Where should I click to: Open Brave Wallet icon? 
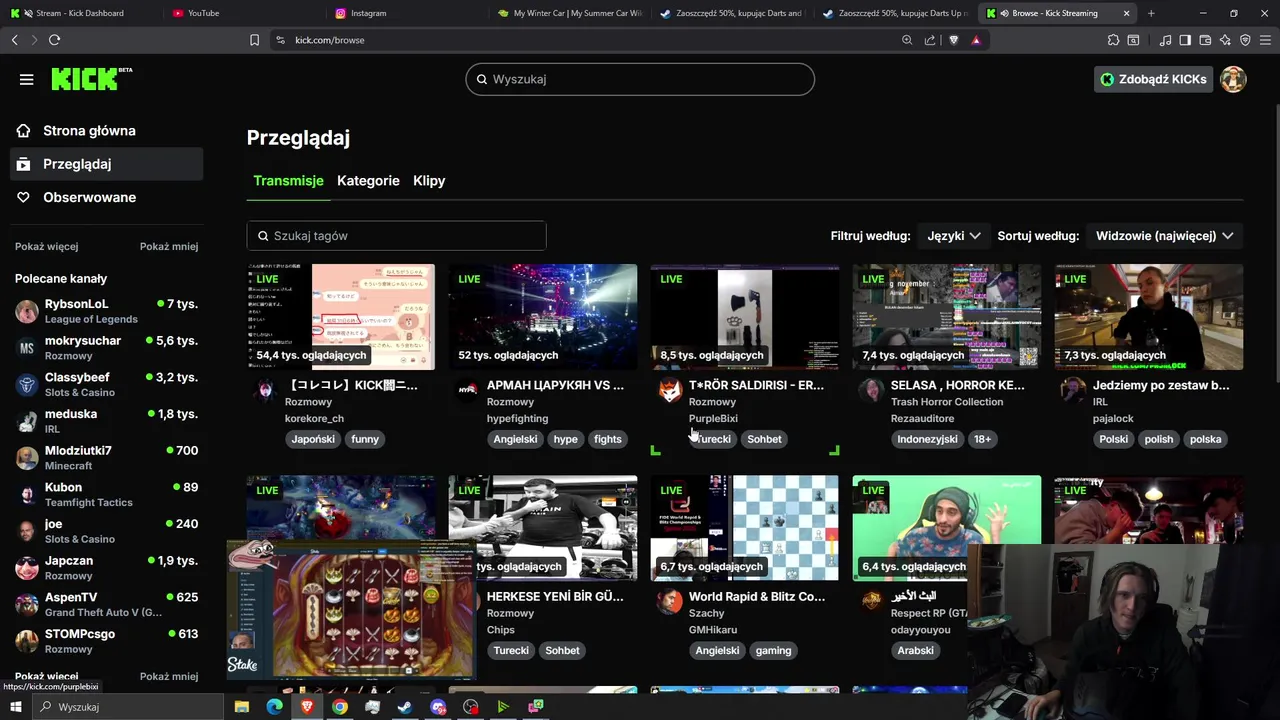[x=1205, y=40]
